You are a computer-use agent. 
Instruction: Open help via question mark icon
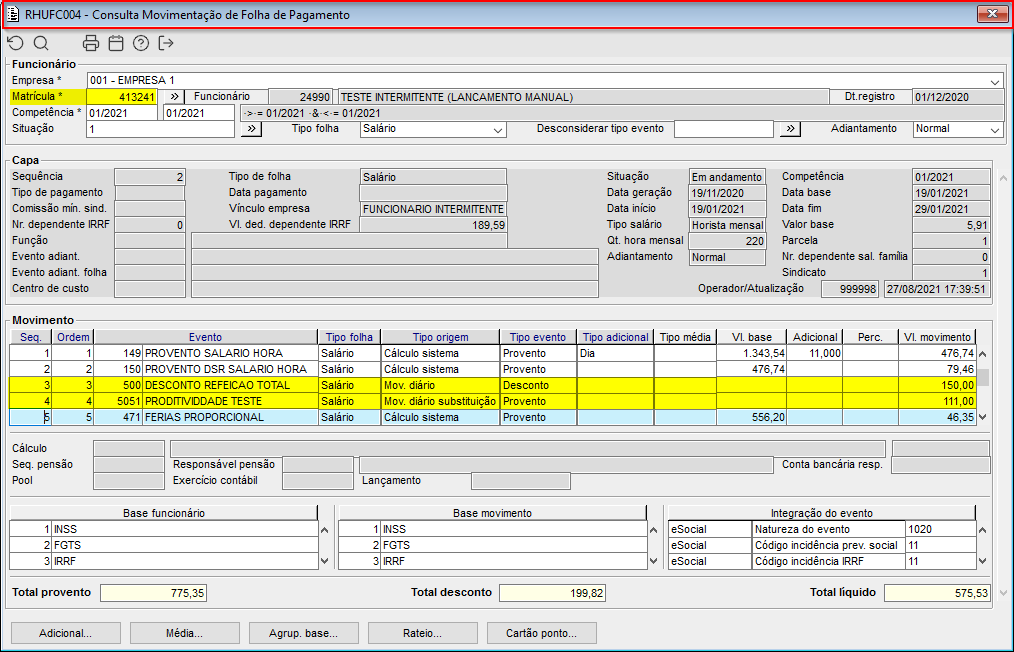tap(141, 43)
